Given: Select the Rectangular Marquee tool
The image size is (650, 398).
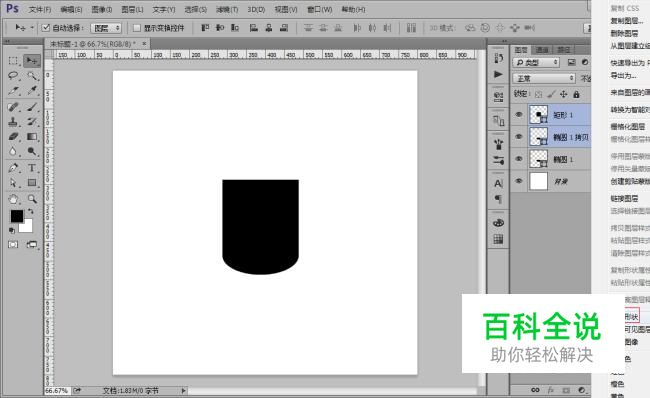Looking at the screenshot, I should click(13, 61).
